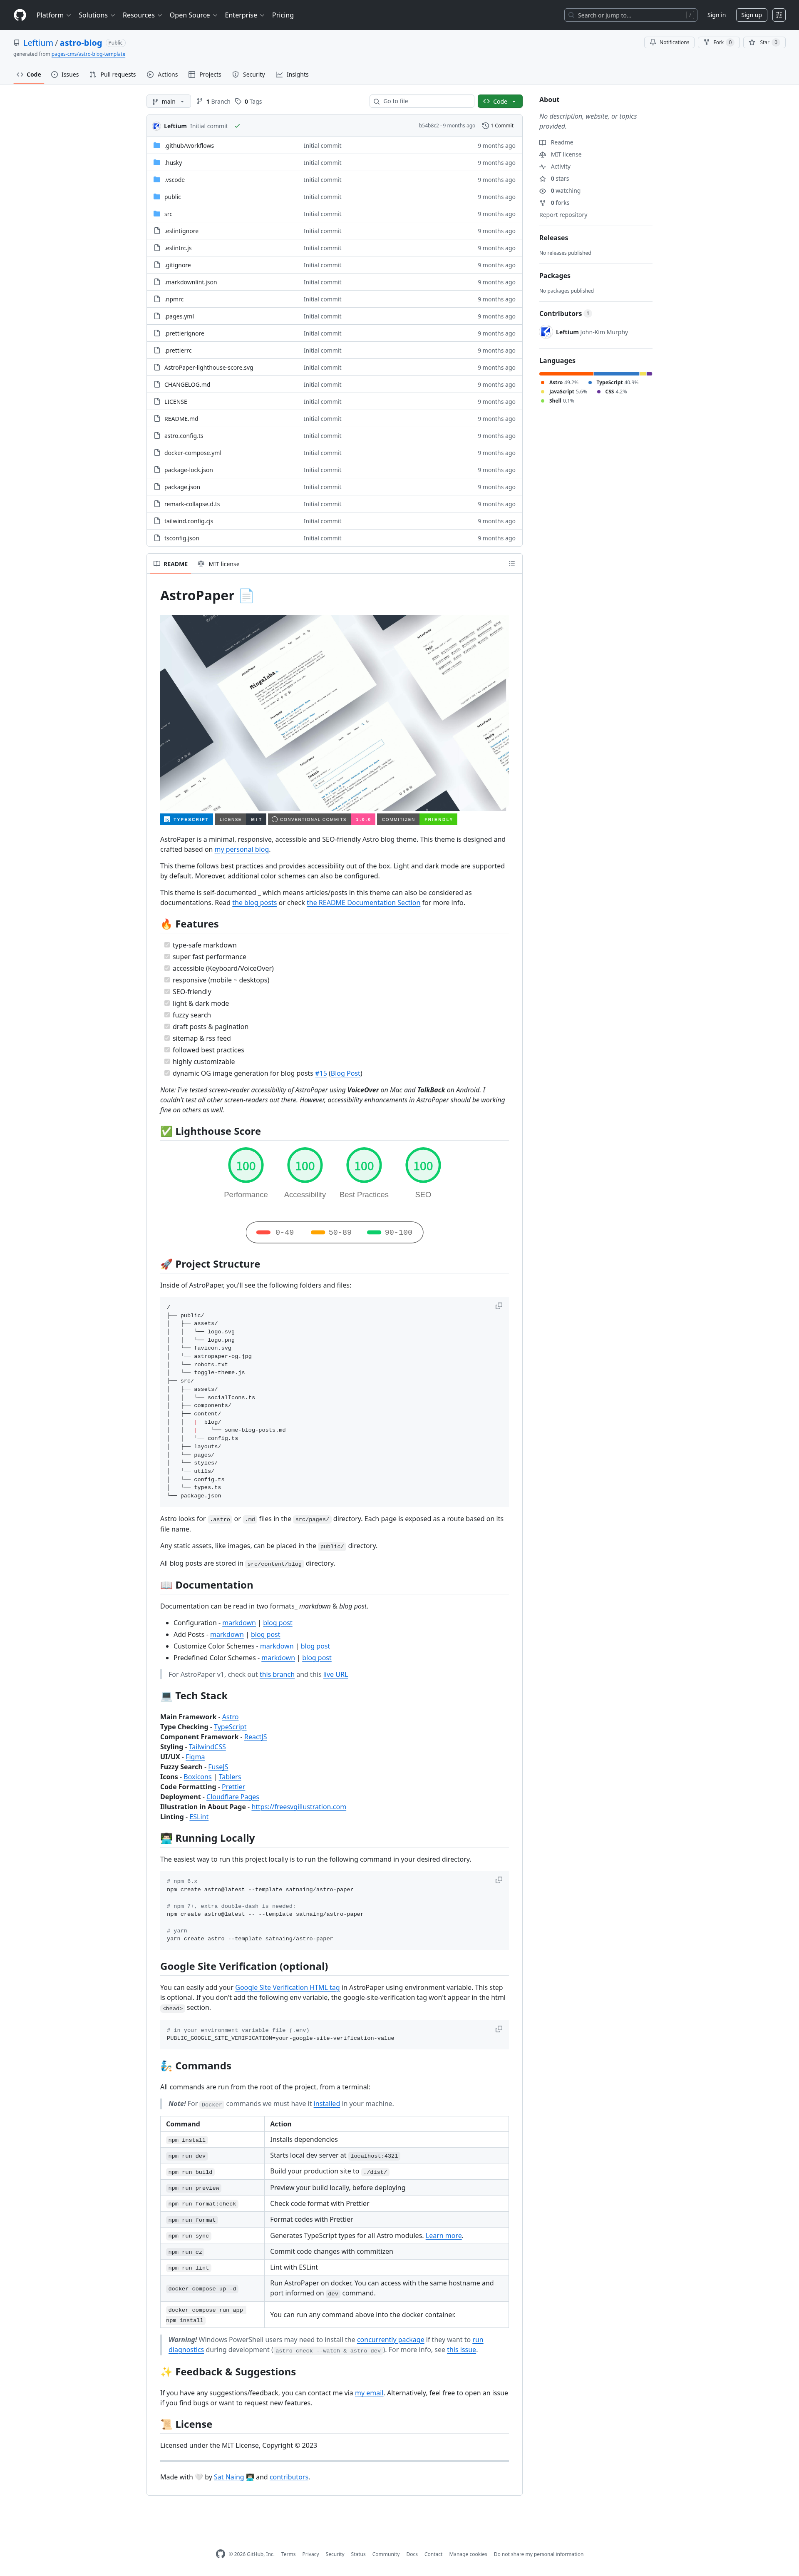The height and width of the screenshot is (2576, 799).
Task: Toggle the type-safe markdown checkbox
Action: 167,944
